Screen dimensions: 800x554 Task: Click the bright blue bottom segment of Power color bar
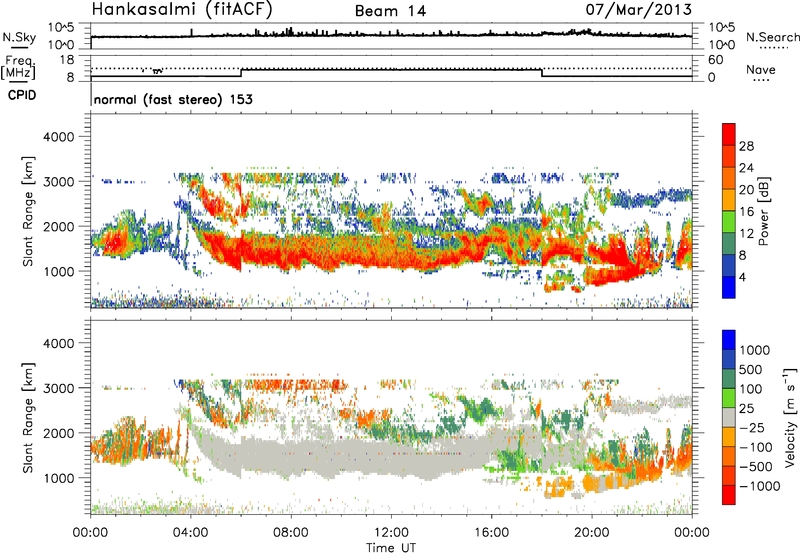pyautogui.click(x=729, y=287)
